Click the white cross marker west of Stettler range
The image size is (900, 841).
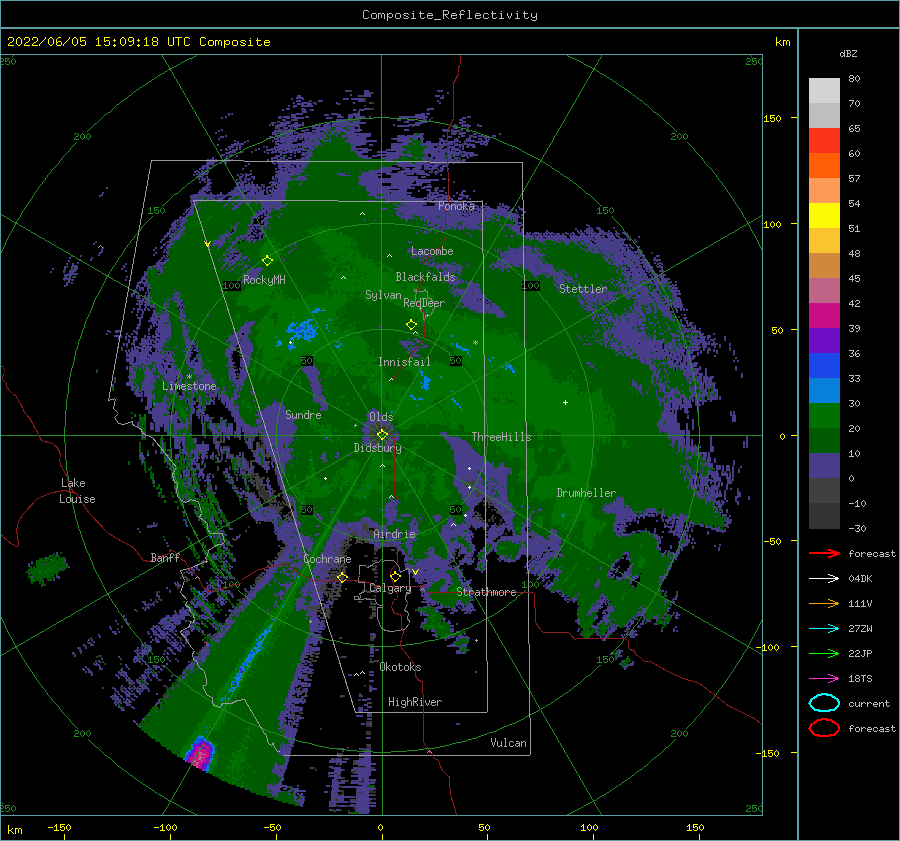point(565,402)
